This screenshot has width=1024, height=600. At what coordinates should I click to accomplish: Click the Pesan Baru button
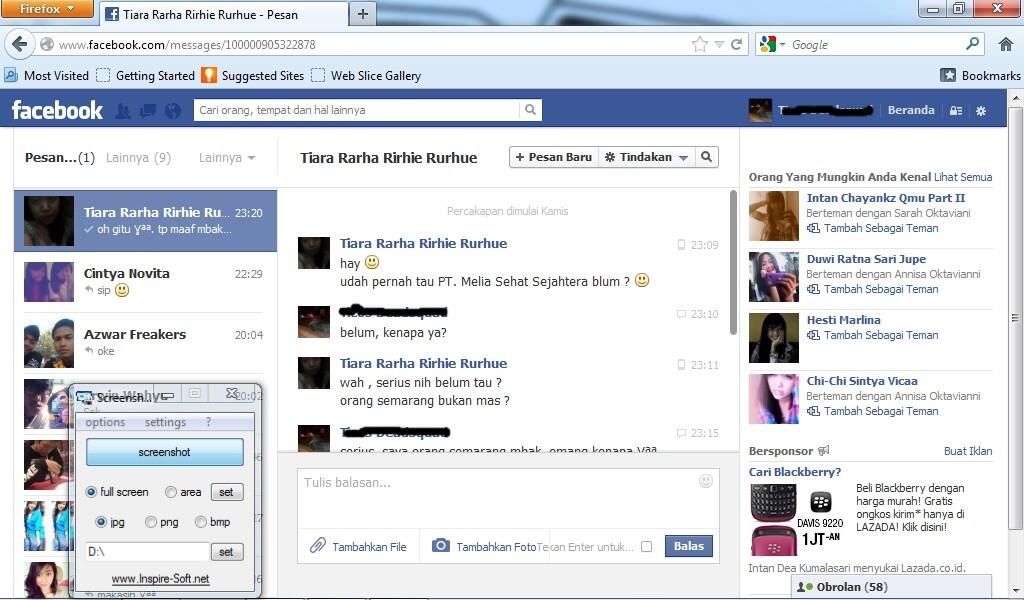click(554, 157)
